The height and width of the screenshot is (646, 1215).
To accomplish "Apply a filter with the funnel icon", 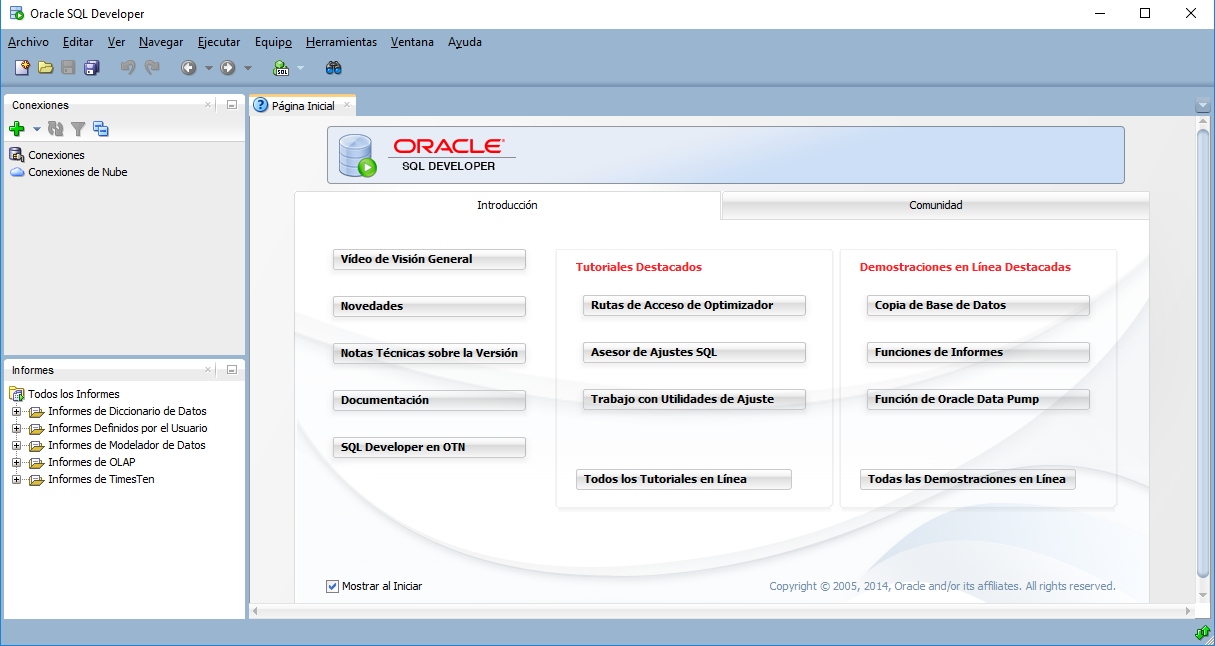I will click(x=77, y=128).
